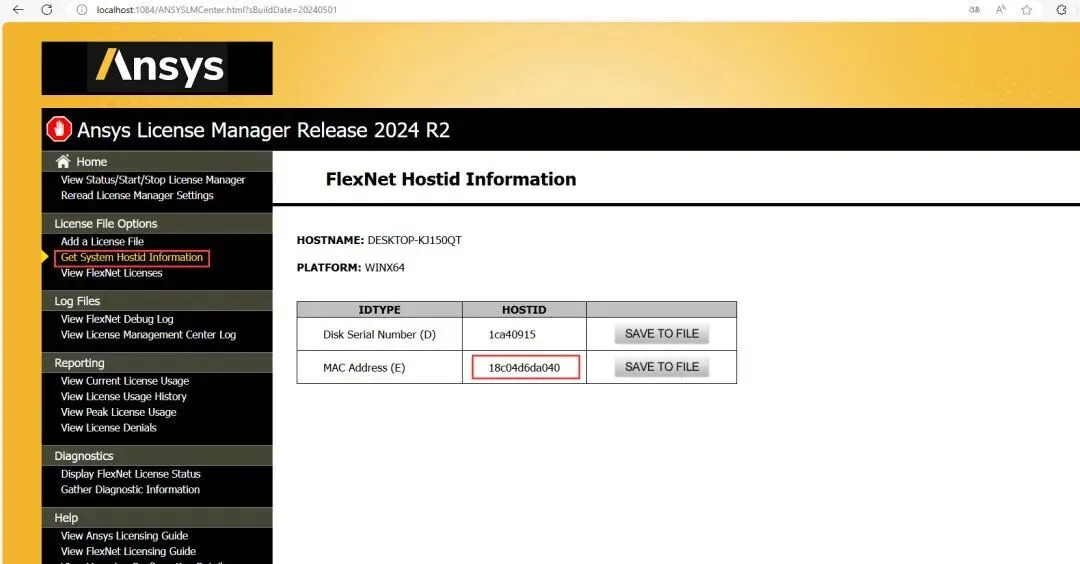The image size is (1080, 564).
Task: Click HOSTID column header
Action: 524,310
